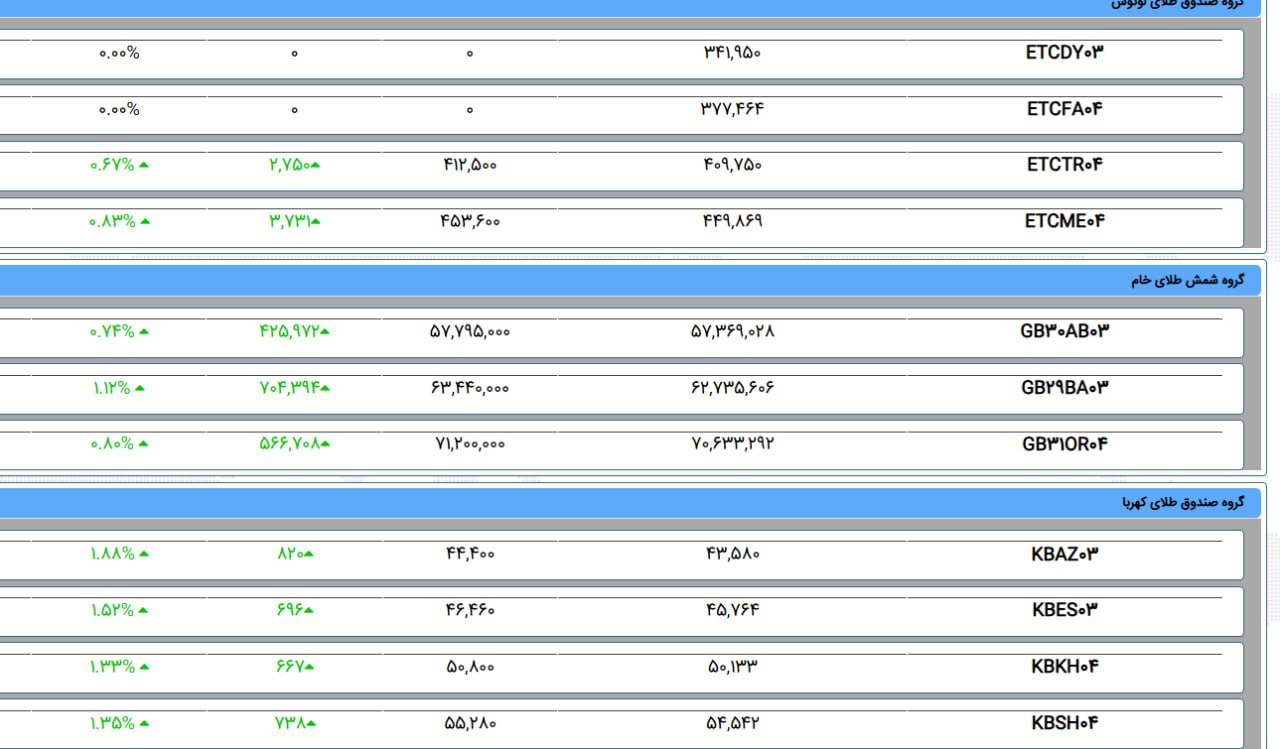The width and height of the screenshot is (1280, 749).
Task: Open the KBSH۰۴ fund symbol
Action: (x=1065, y=723)
